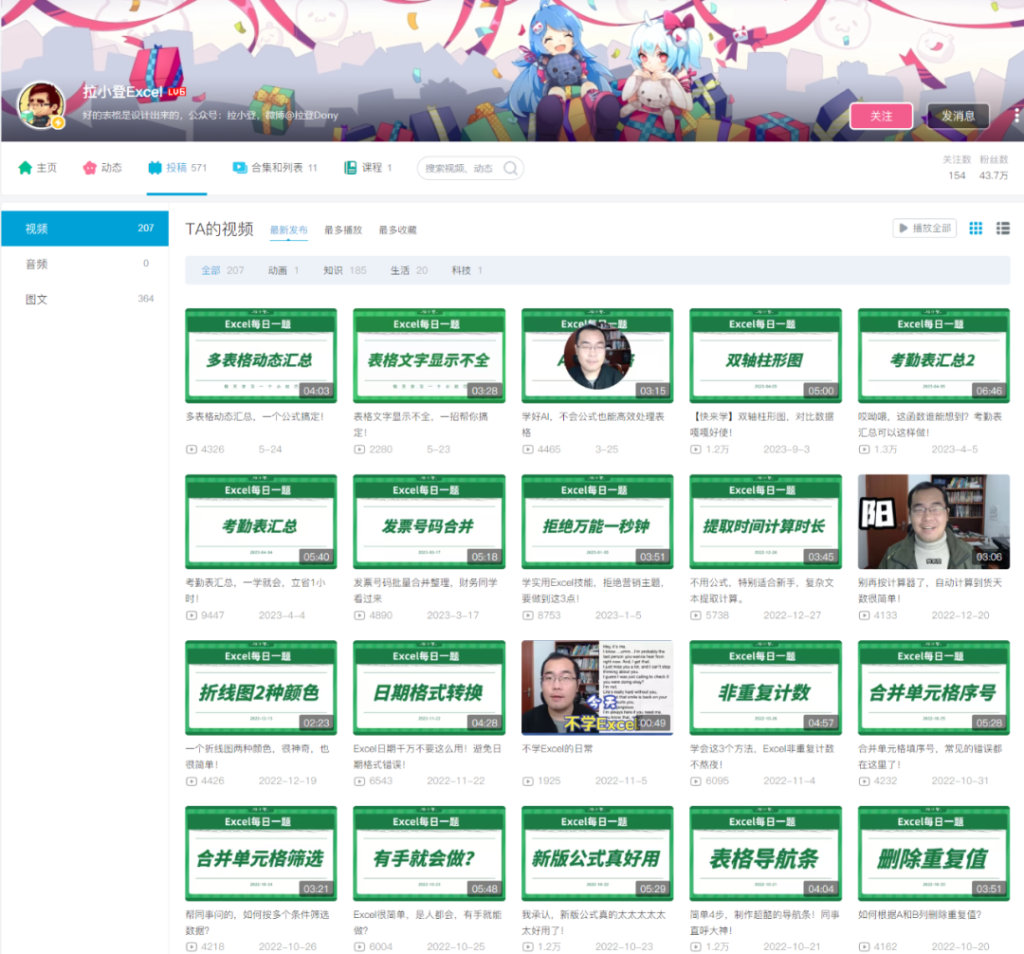Click play-count icon beside 1925

coord(528,781)
